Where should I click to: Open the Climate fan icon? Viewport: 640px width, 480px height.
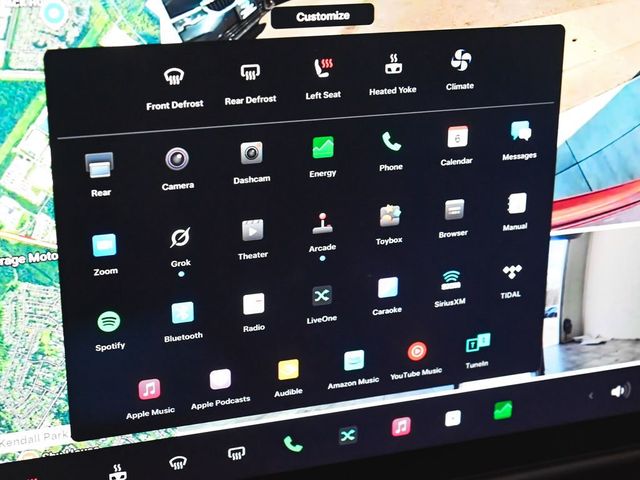tap(461, 60)
